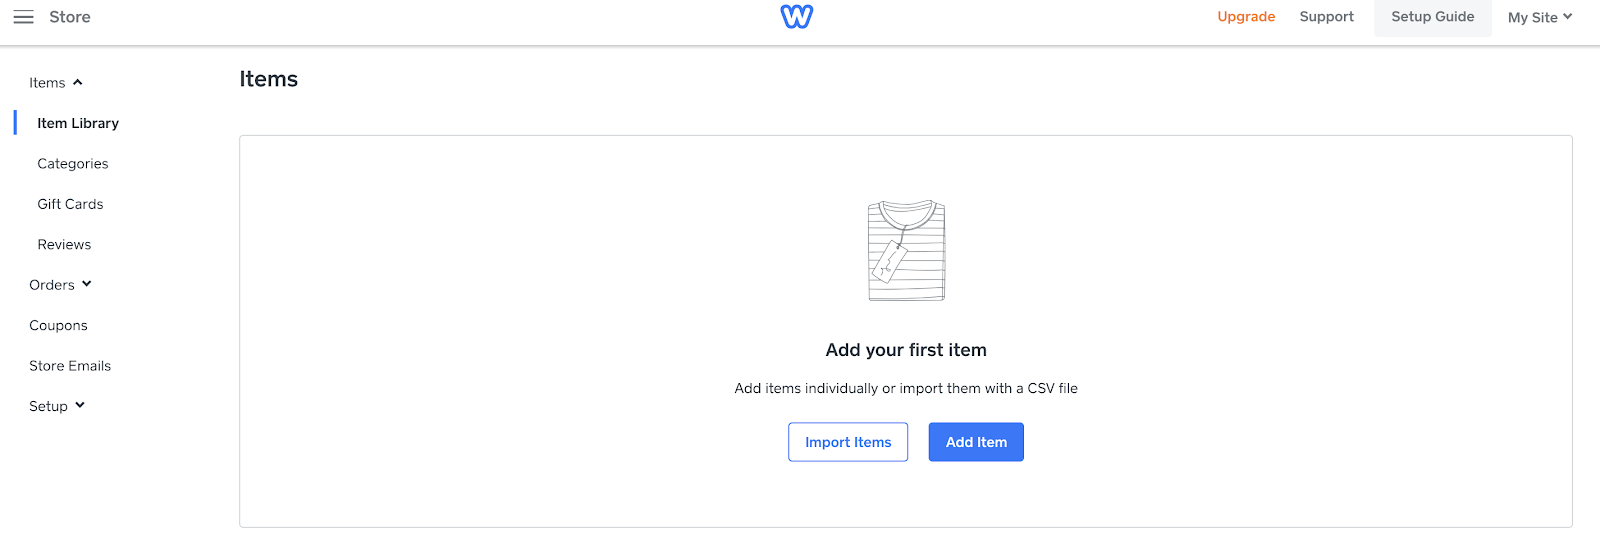Click the Store title label
1600x556 pixels.
point(70,17)
